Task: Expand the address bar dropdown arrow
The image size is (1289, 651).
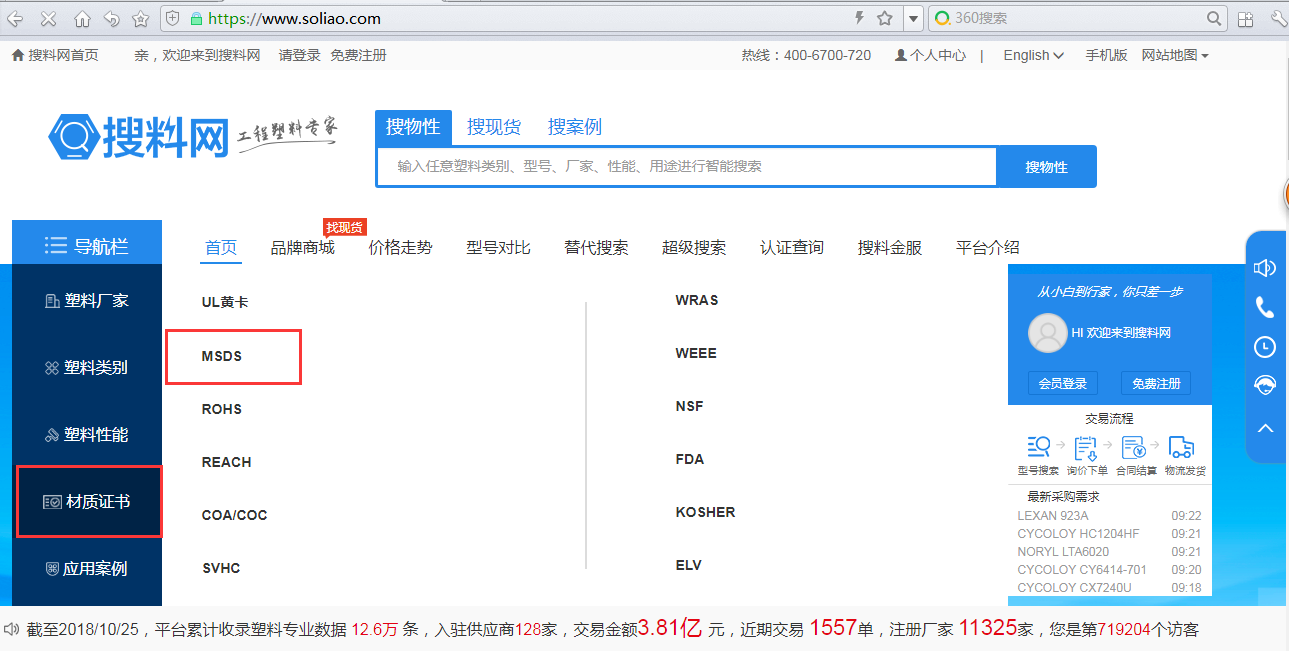Action: [x=912, y=19]
